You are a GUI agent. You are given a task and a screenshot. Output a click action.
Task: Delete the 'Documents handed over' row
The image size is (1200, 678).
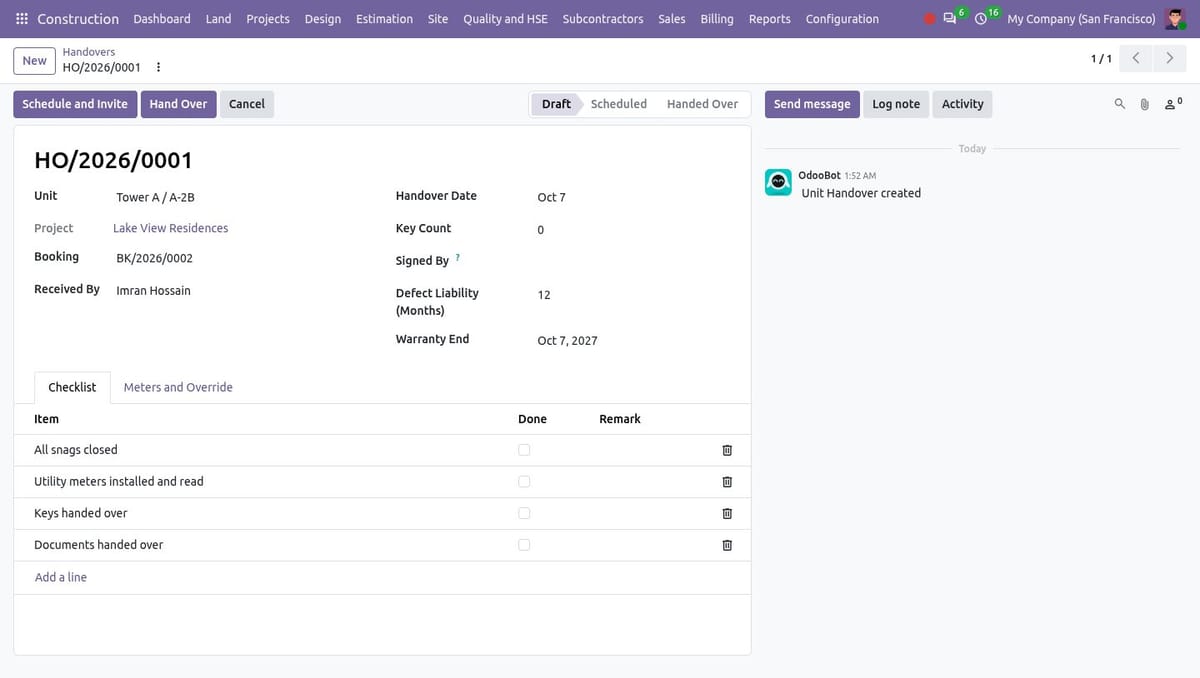tap(727, 545)
